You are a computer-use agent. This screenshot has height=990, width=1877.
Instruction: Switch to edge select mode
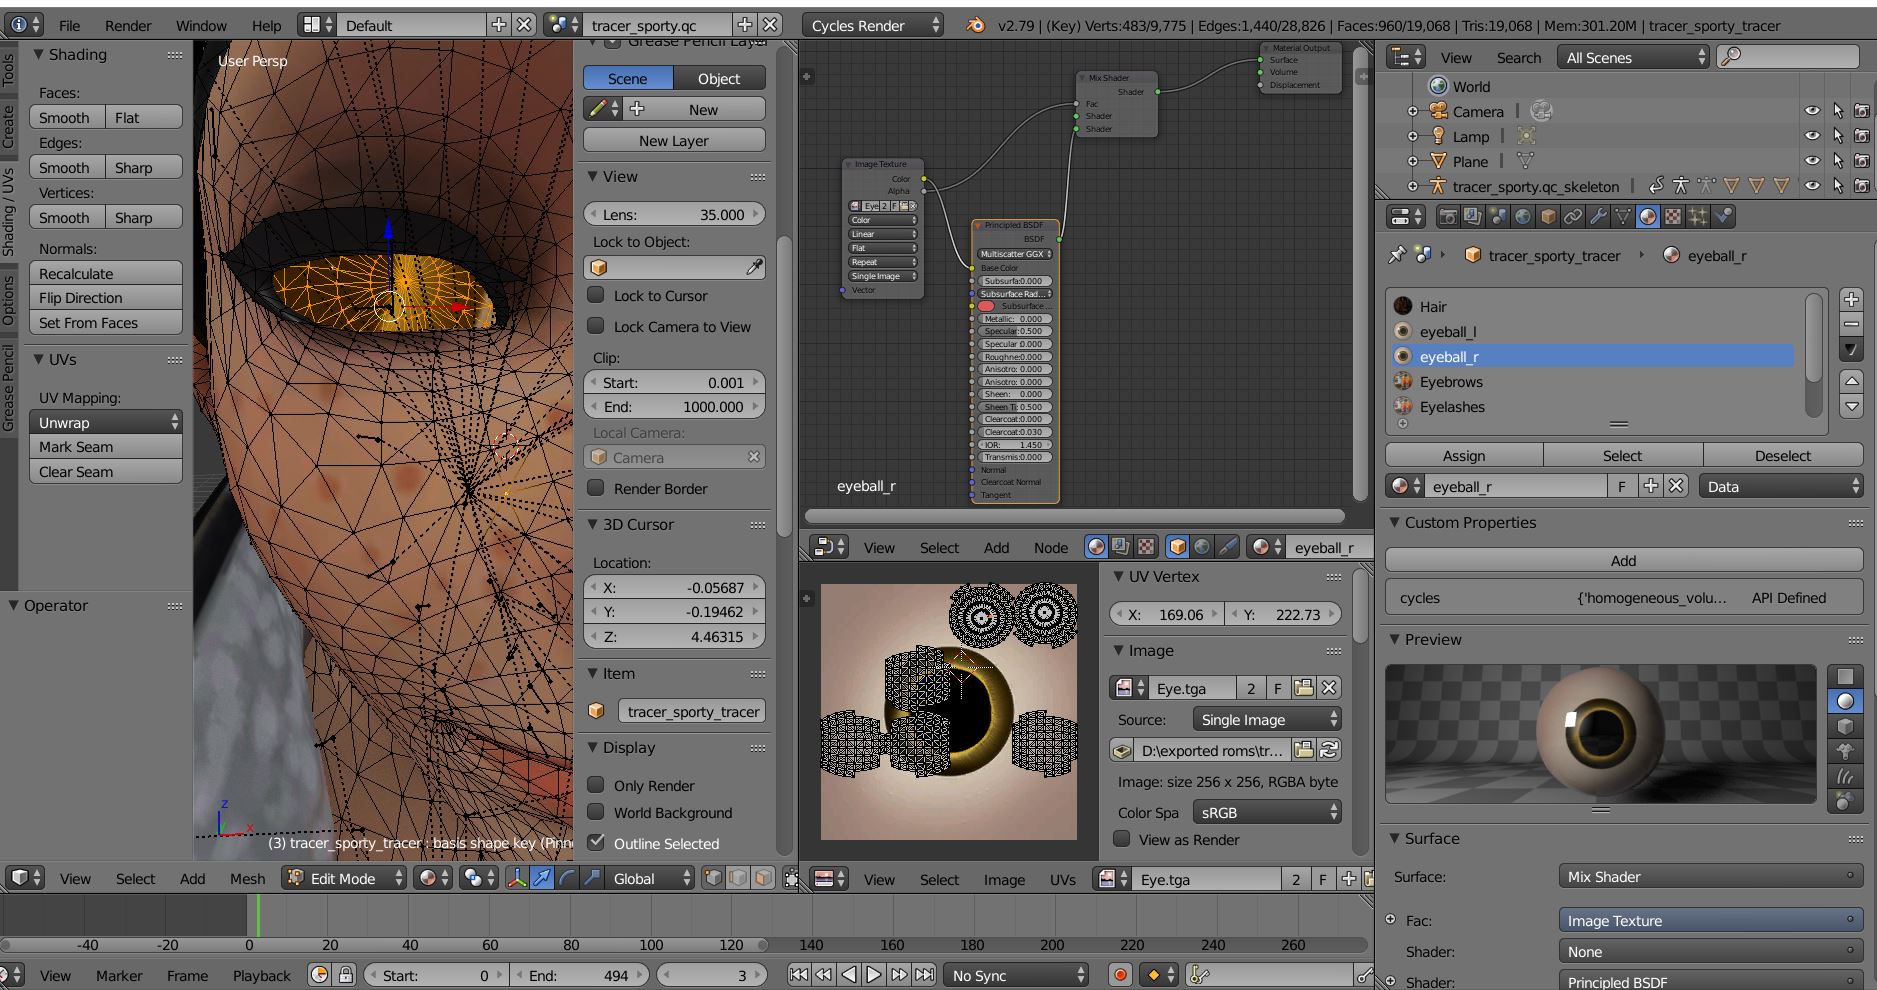pyautogui.click(x=738, y=878)
